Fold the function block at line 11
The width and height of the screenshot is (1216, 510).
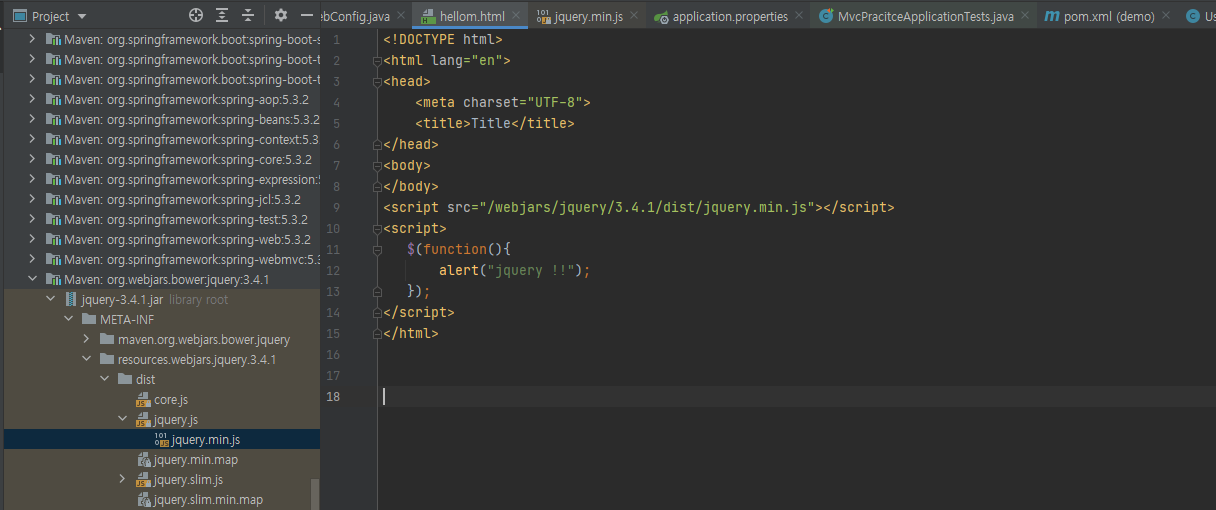[378, 250]
